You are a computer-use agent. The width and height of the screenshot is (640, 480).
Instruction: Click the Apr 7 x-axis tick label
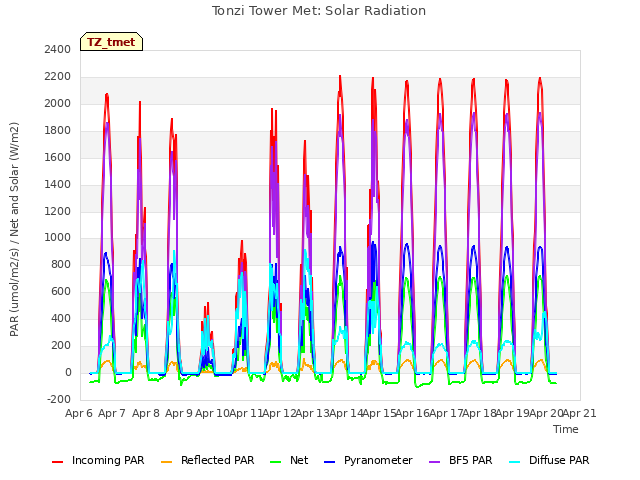[x=112, y=413]
